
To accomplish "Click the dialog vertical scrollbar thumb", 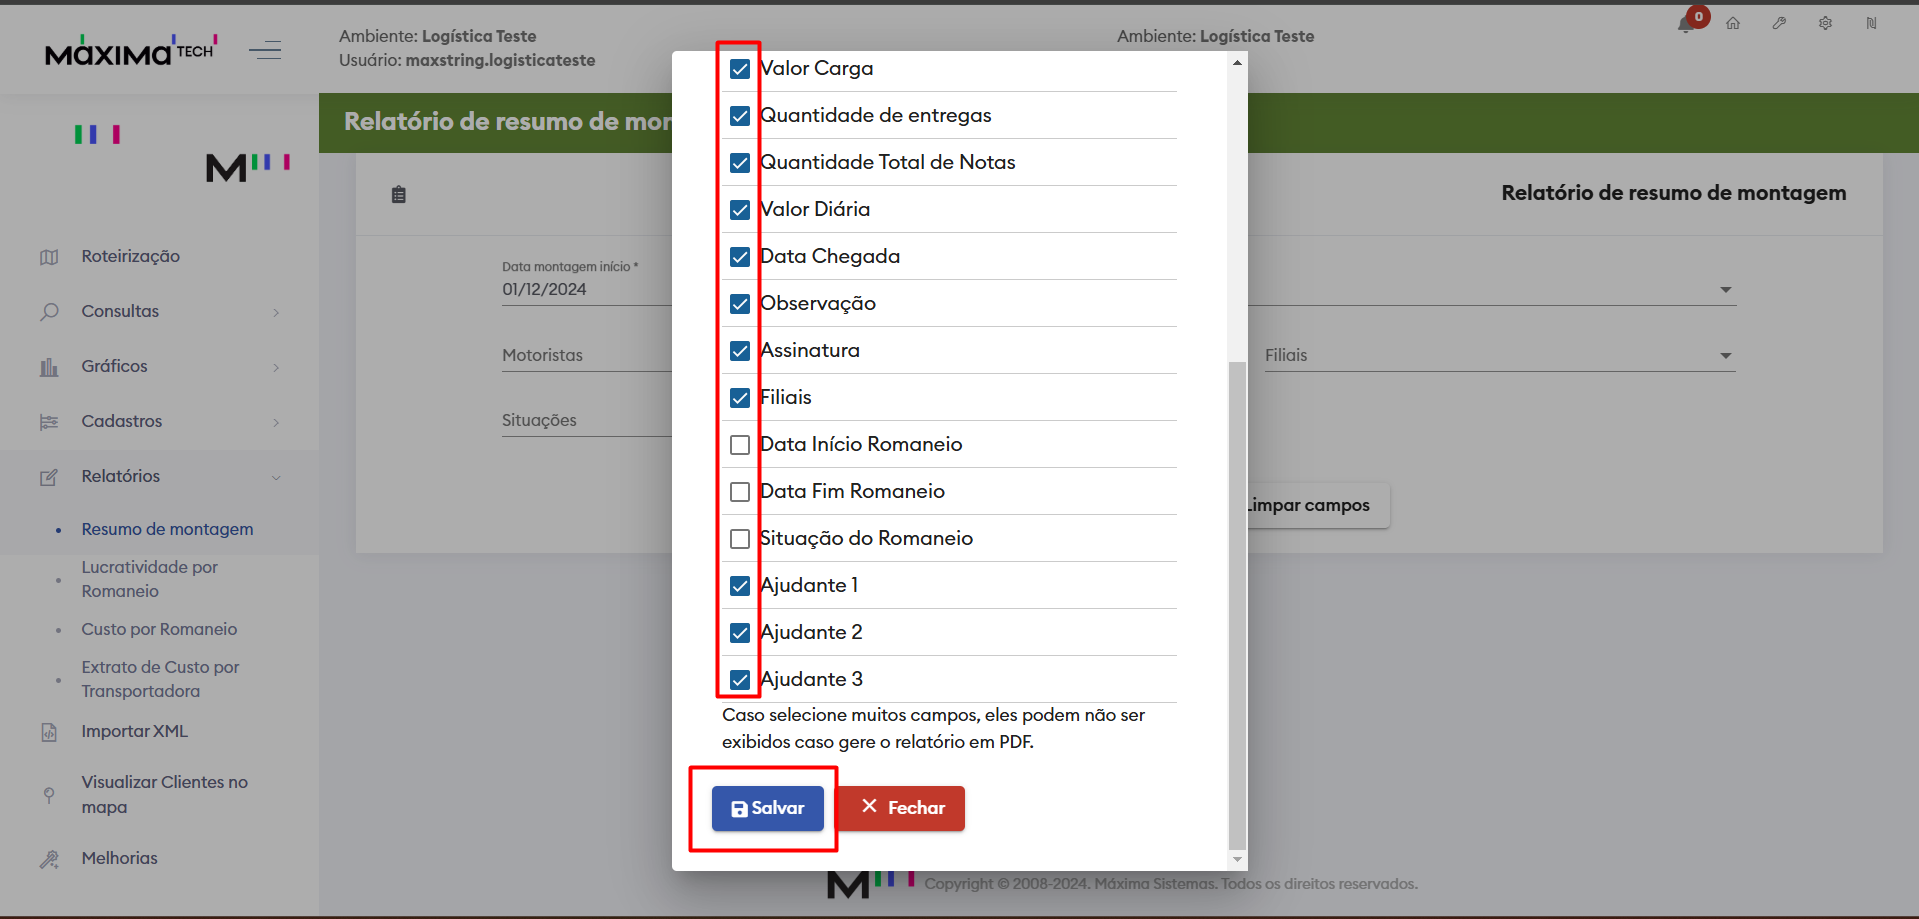I will pyautogui.click(x=1237, y=605).
